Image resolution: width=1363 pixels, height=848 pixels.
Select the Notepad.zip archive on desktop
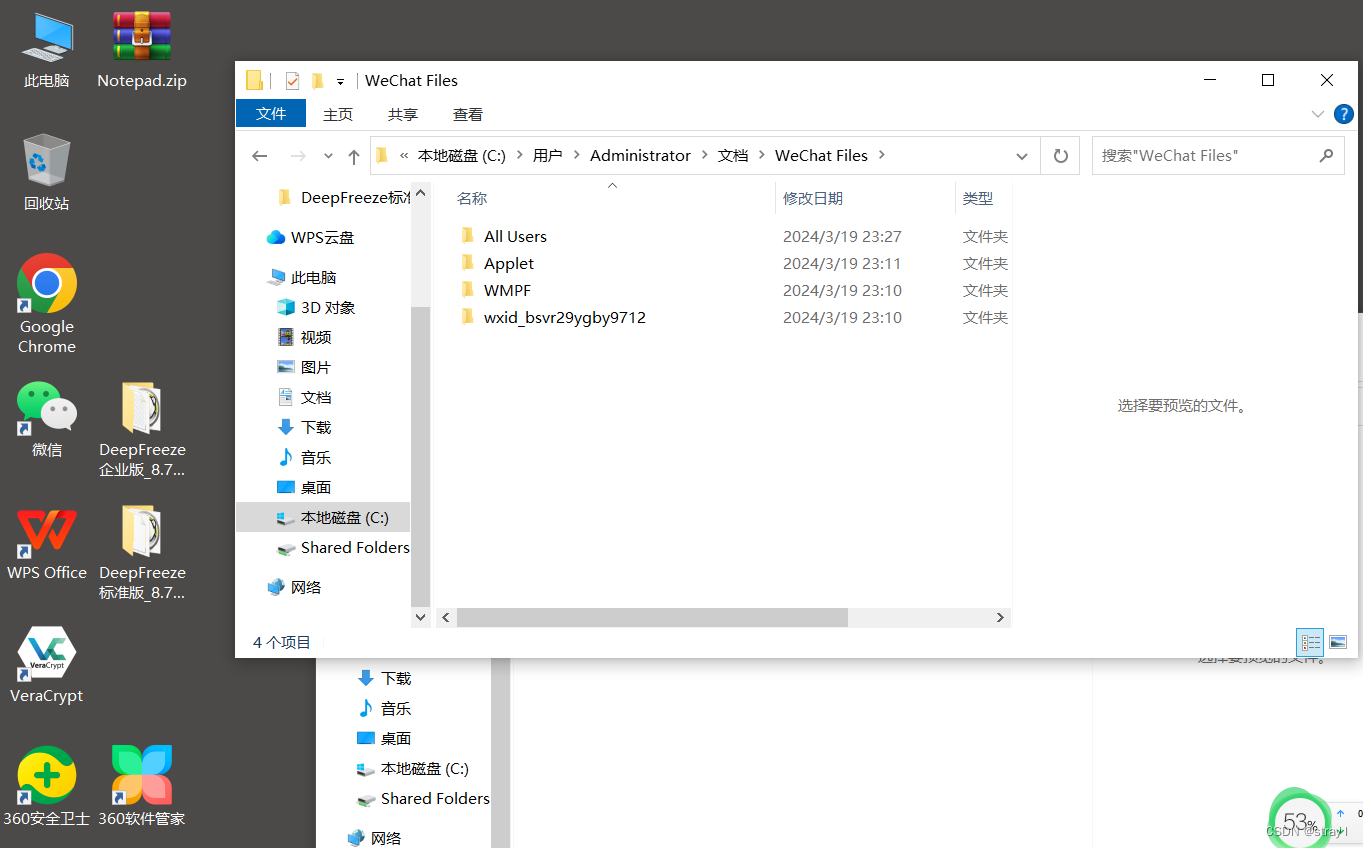tap(142, 50)
